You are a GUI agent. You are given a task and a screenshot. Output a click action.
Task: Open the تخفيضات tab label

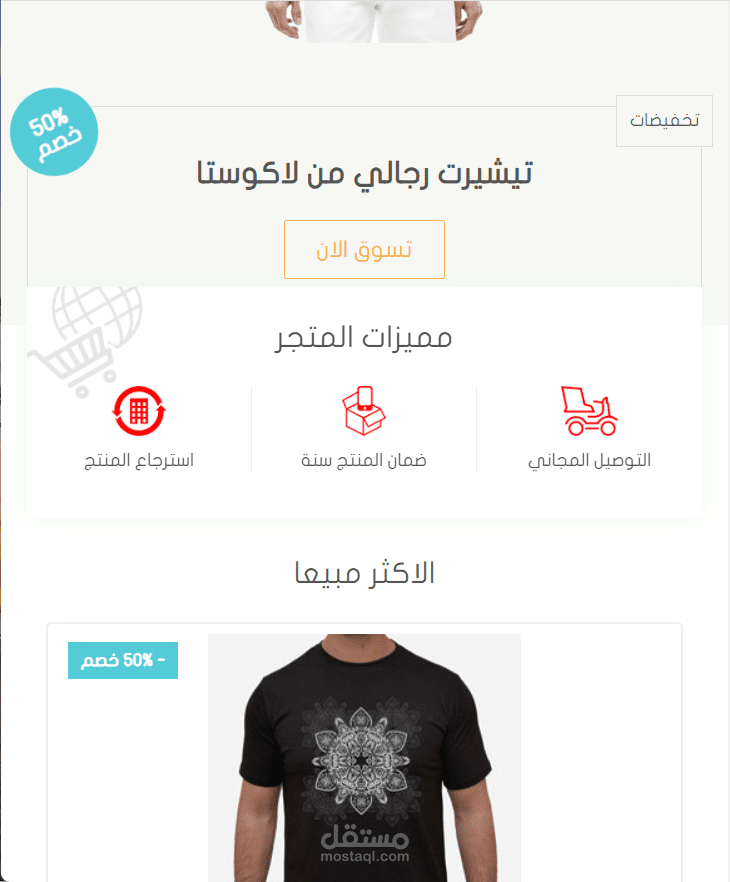pyautogui.click(x=664, y=120)
